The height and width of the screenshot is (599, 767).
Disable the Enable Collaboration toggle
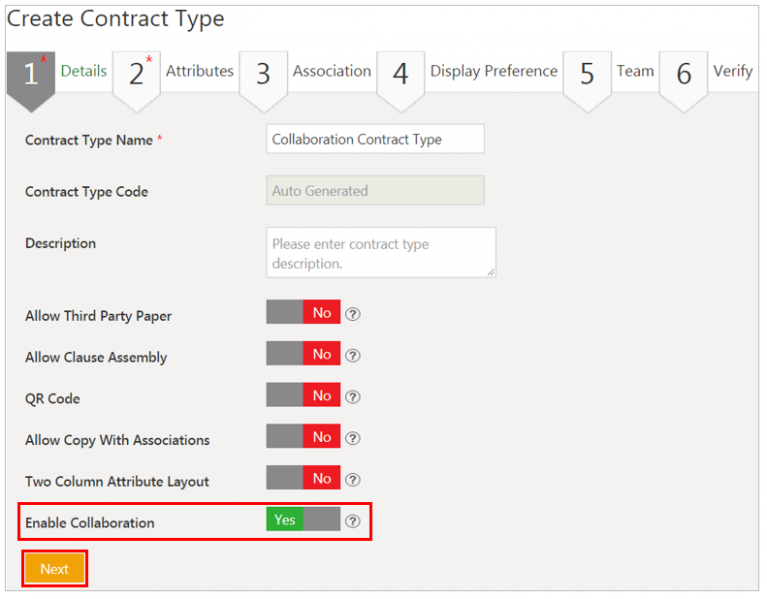[x=303, y=520]
